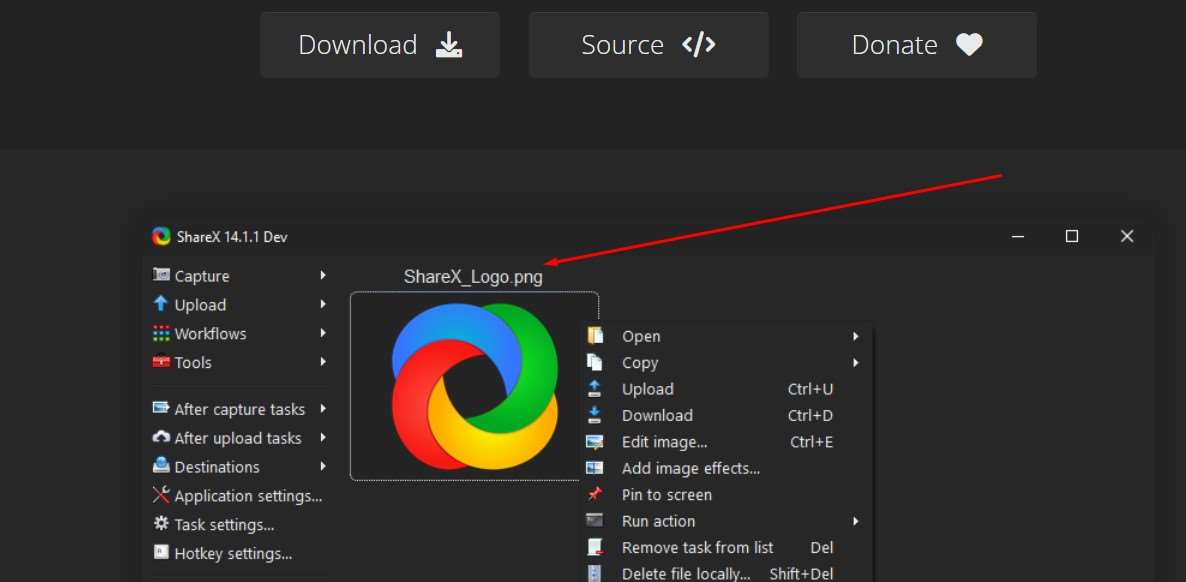
Task: Select Pin to screen menu entry
Action: pos(726,495)
